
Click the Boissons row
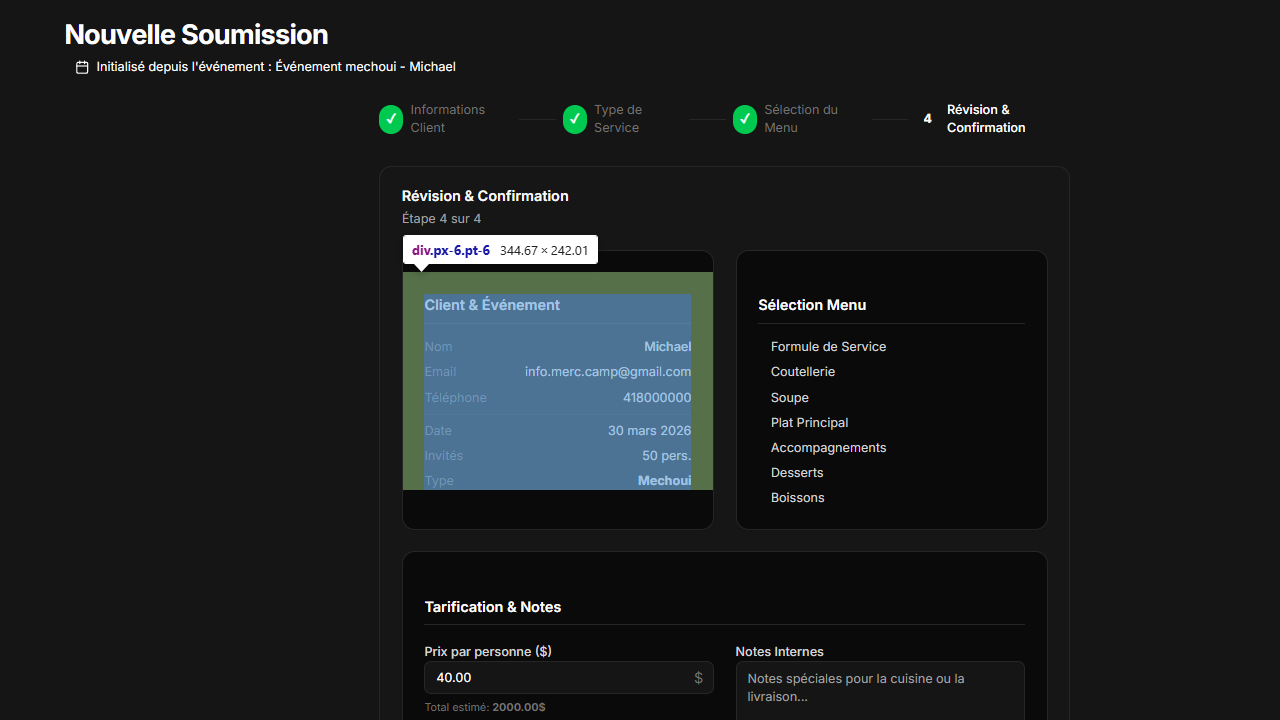point(798,498)
